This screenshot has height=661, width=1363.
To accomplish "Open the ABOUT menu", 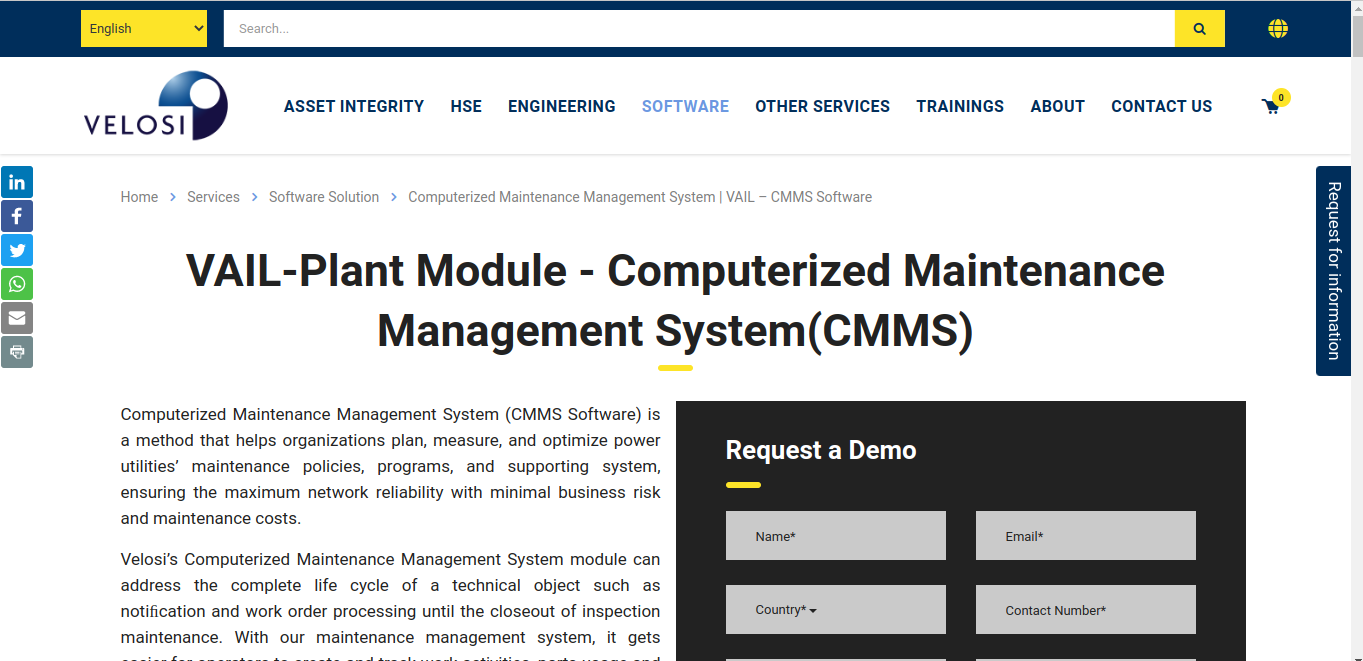I will (x=1057, y=106).
